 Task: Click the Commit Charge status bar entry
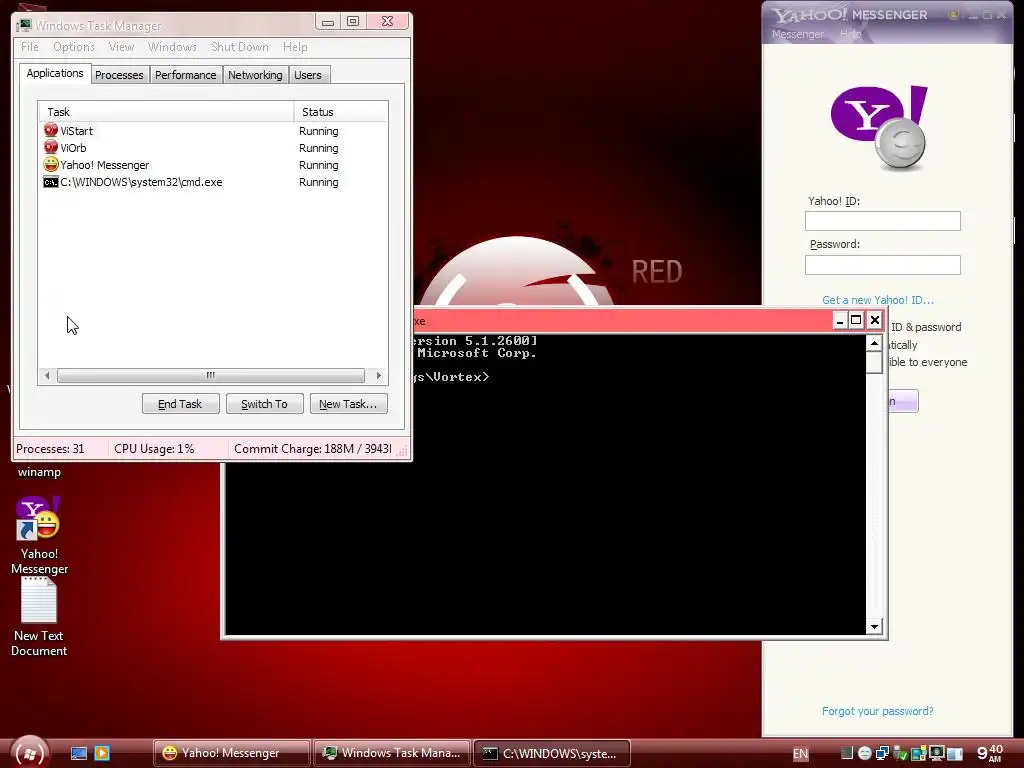coord(313,449)
